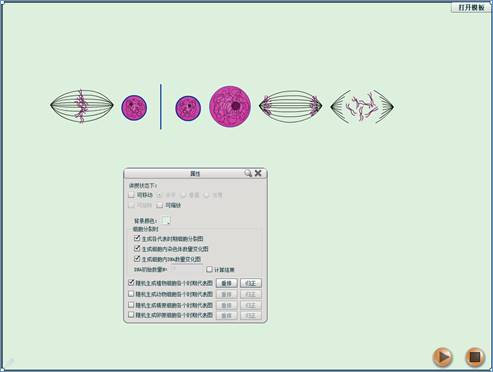Click the magnifier icon in dialog title
493x372 pixels.
[248, 173]
